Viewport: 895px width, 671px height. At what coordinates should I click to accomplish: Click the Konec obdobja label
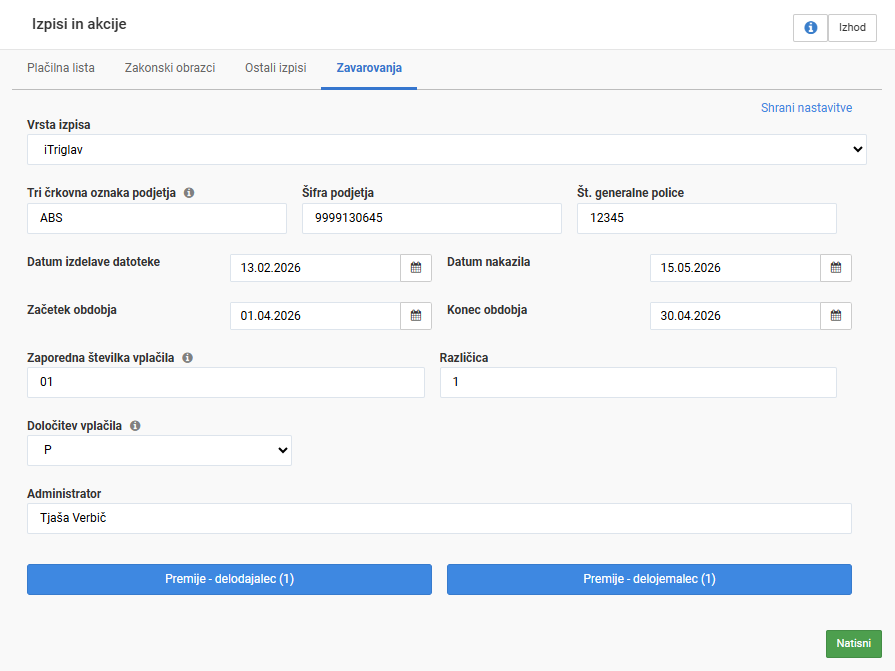coord(487,310)
